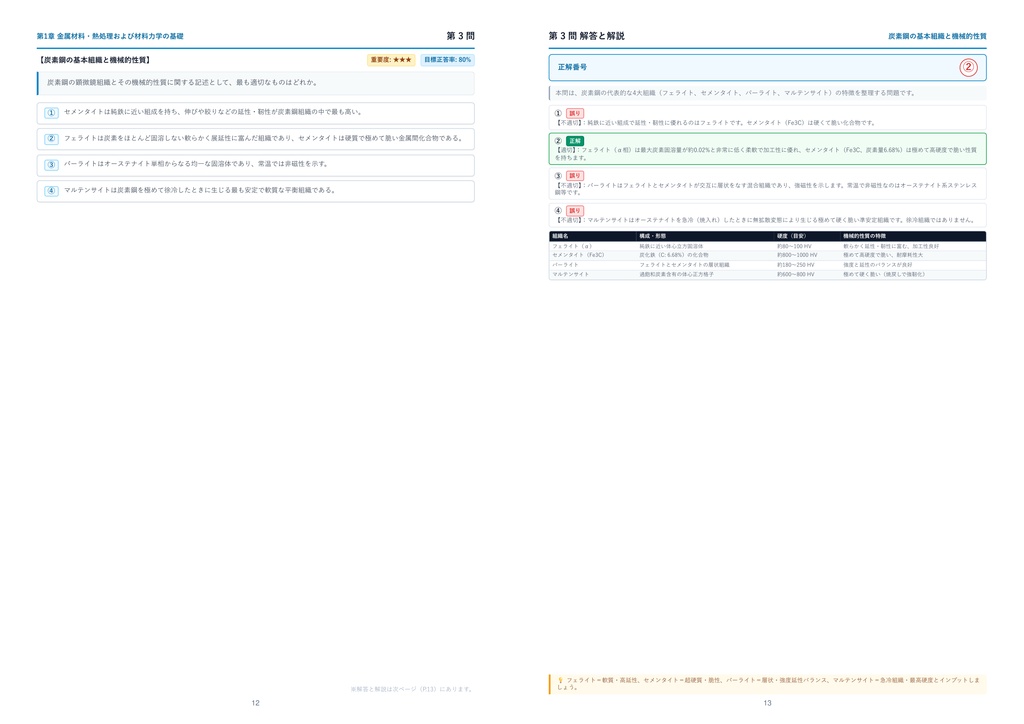Pick answer option ③ about パーライト
Viewport: 1024px width, 724px height.
pos(255,165)
